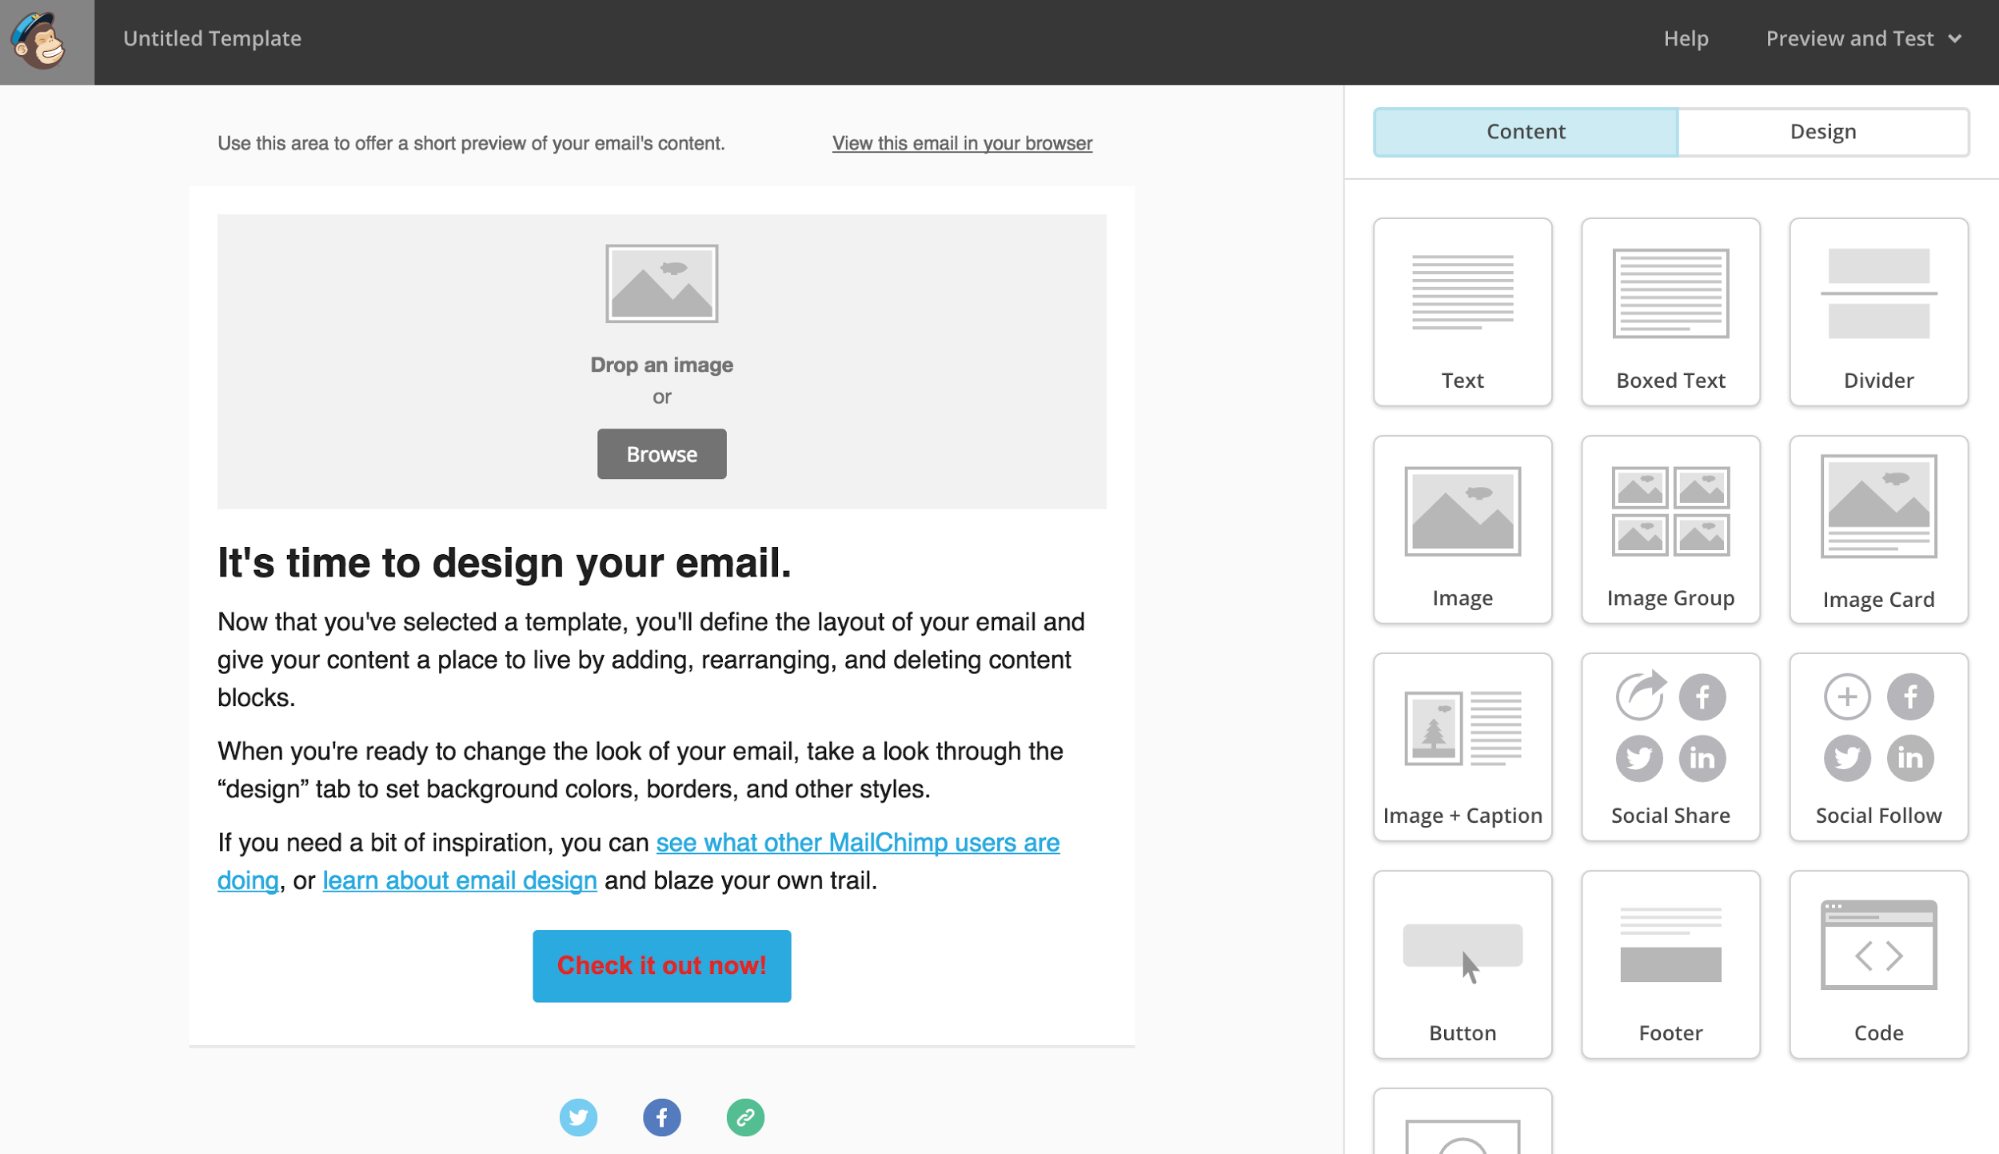Click the learn about email design link
The height and width of the screenshot is (1154, 1999).
click(x=460, y=878)
